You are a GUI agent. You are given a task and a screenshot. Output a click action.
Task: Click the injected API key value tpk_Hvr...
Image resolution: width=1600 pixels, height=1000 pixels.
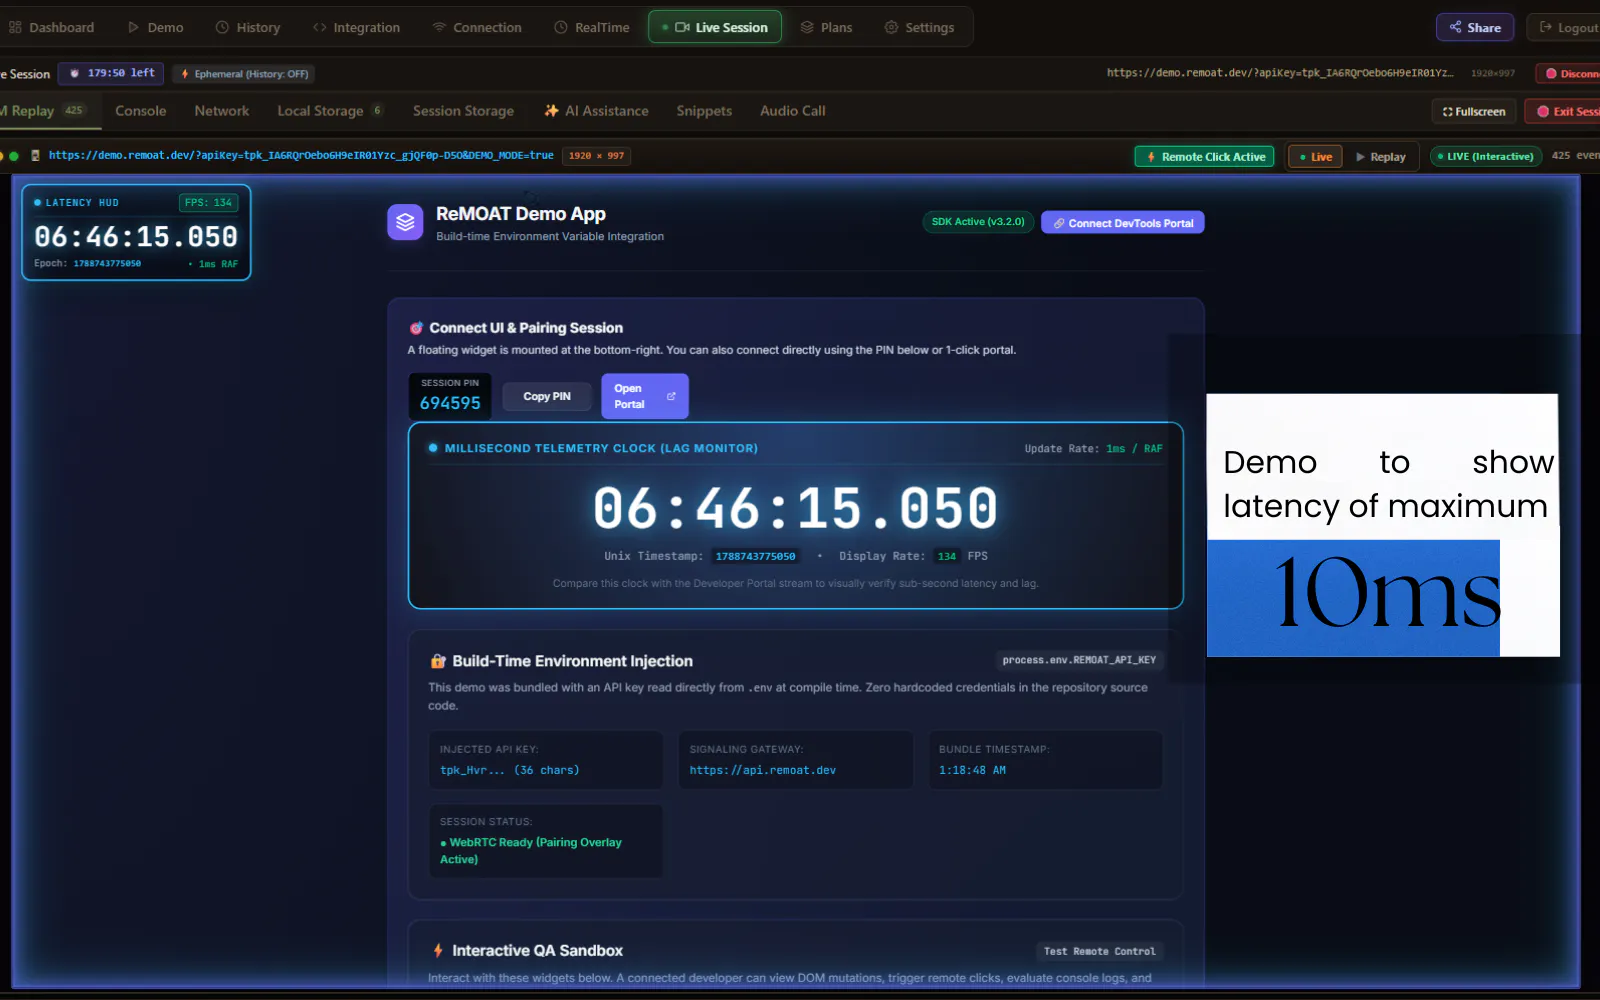510,770
